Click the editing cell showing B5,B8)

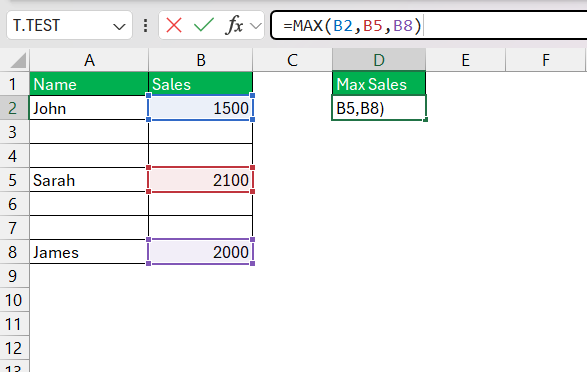[379, 108]
